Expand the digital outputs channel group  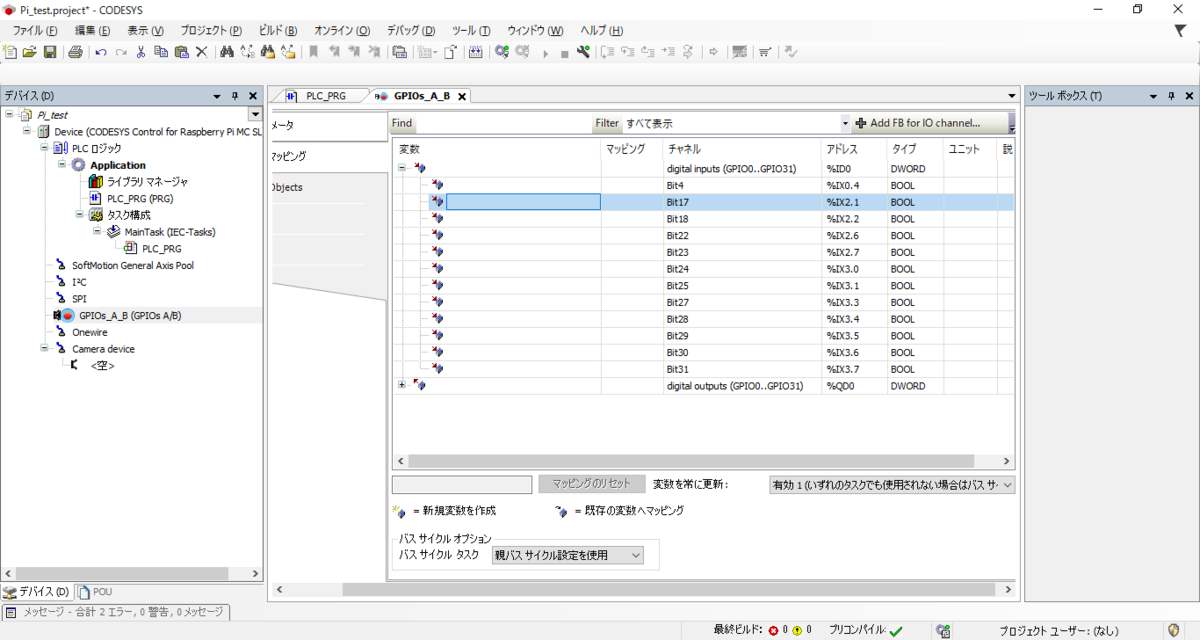tap(402, 385)
